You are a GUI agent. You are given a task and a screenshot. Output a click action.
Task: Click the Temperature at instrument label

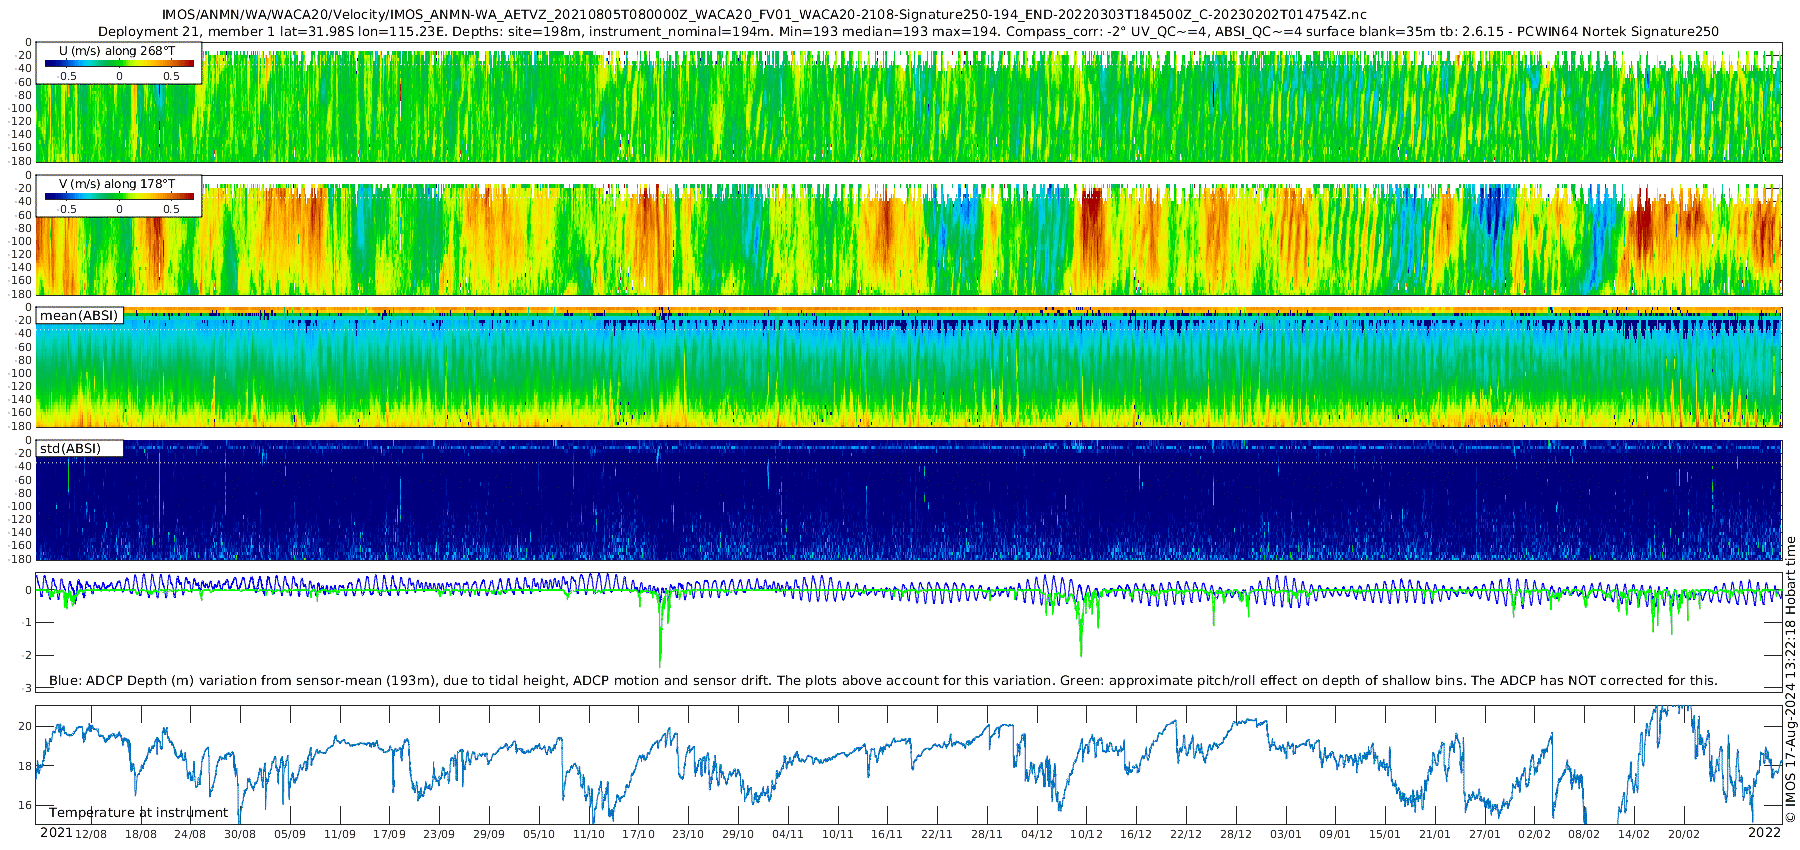(x=139, y=813)
